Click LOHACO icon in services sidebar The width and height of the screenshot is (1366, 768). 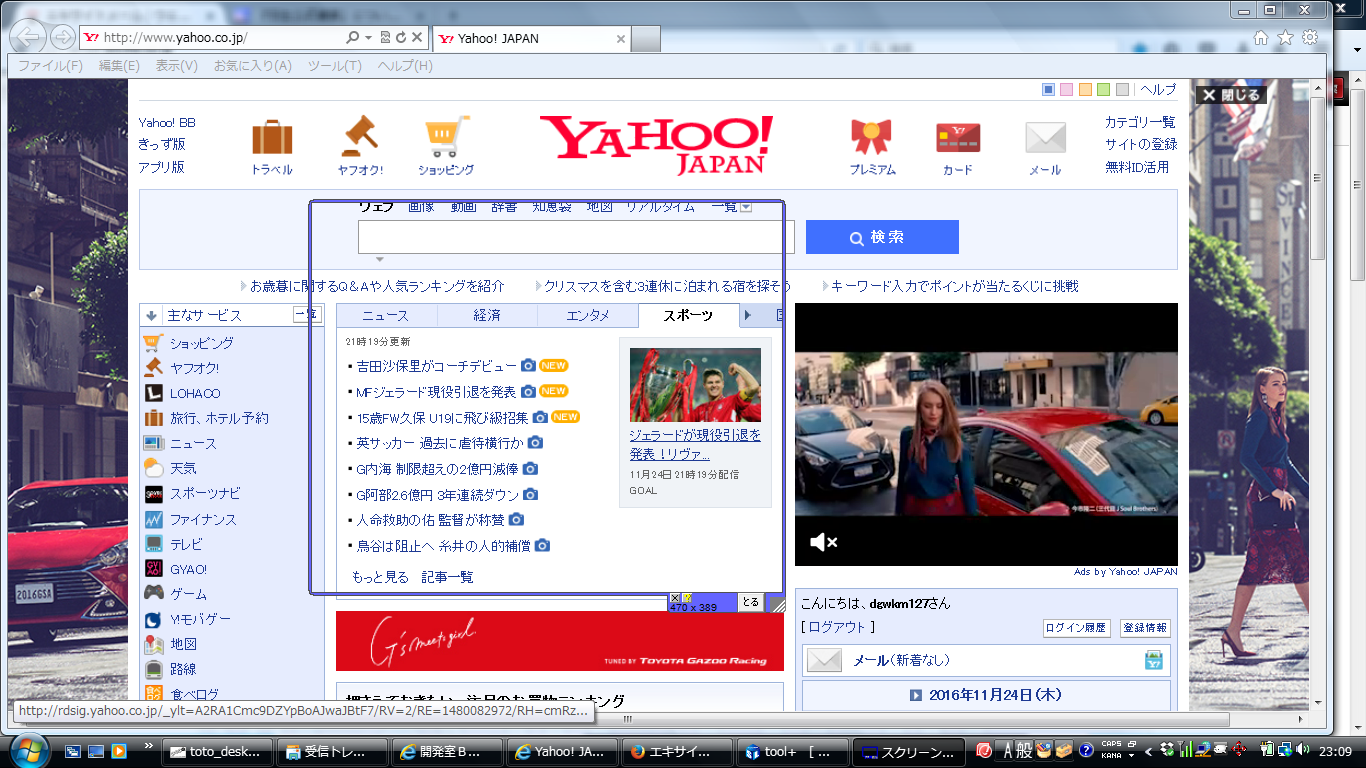(x=153, y=393)
